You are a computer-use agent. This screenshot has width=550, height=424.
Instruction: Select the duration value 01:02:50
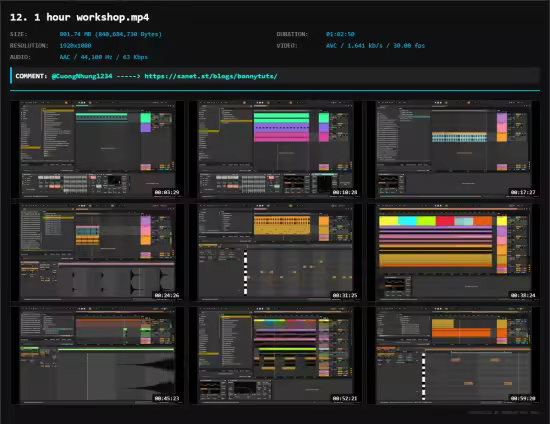pyautogui.click(x=340, y=34)
